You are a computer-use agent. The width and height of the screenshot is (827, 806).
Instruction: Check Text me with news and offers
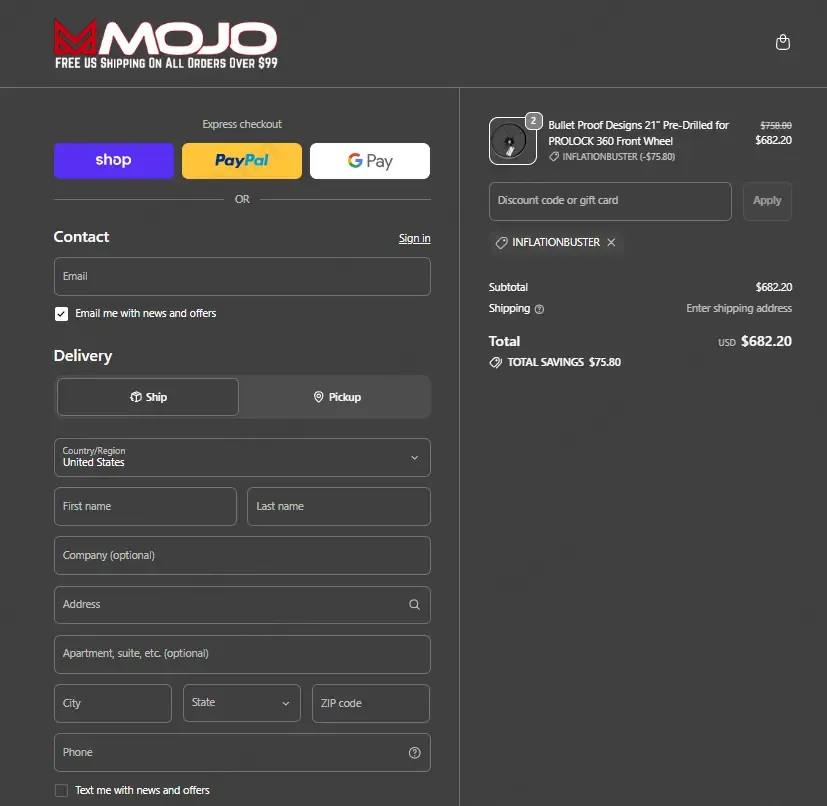tap(61, 790)
